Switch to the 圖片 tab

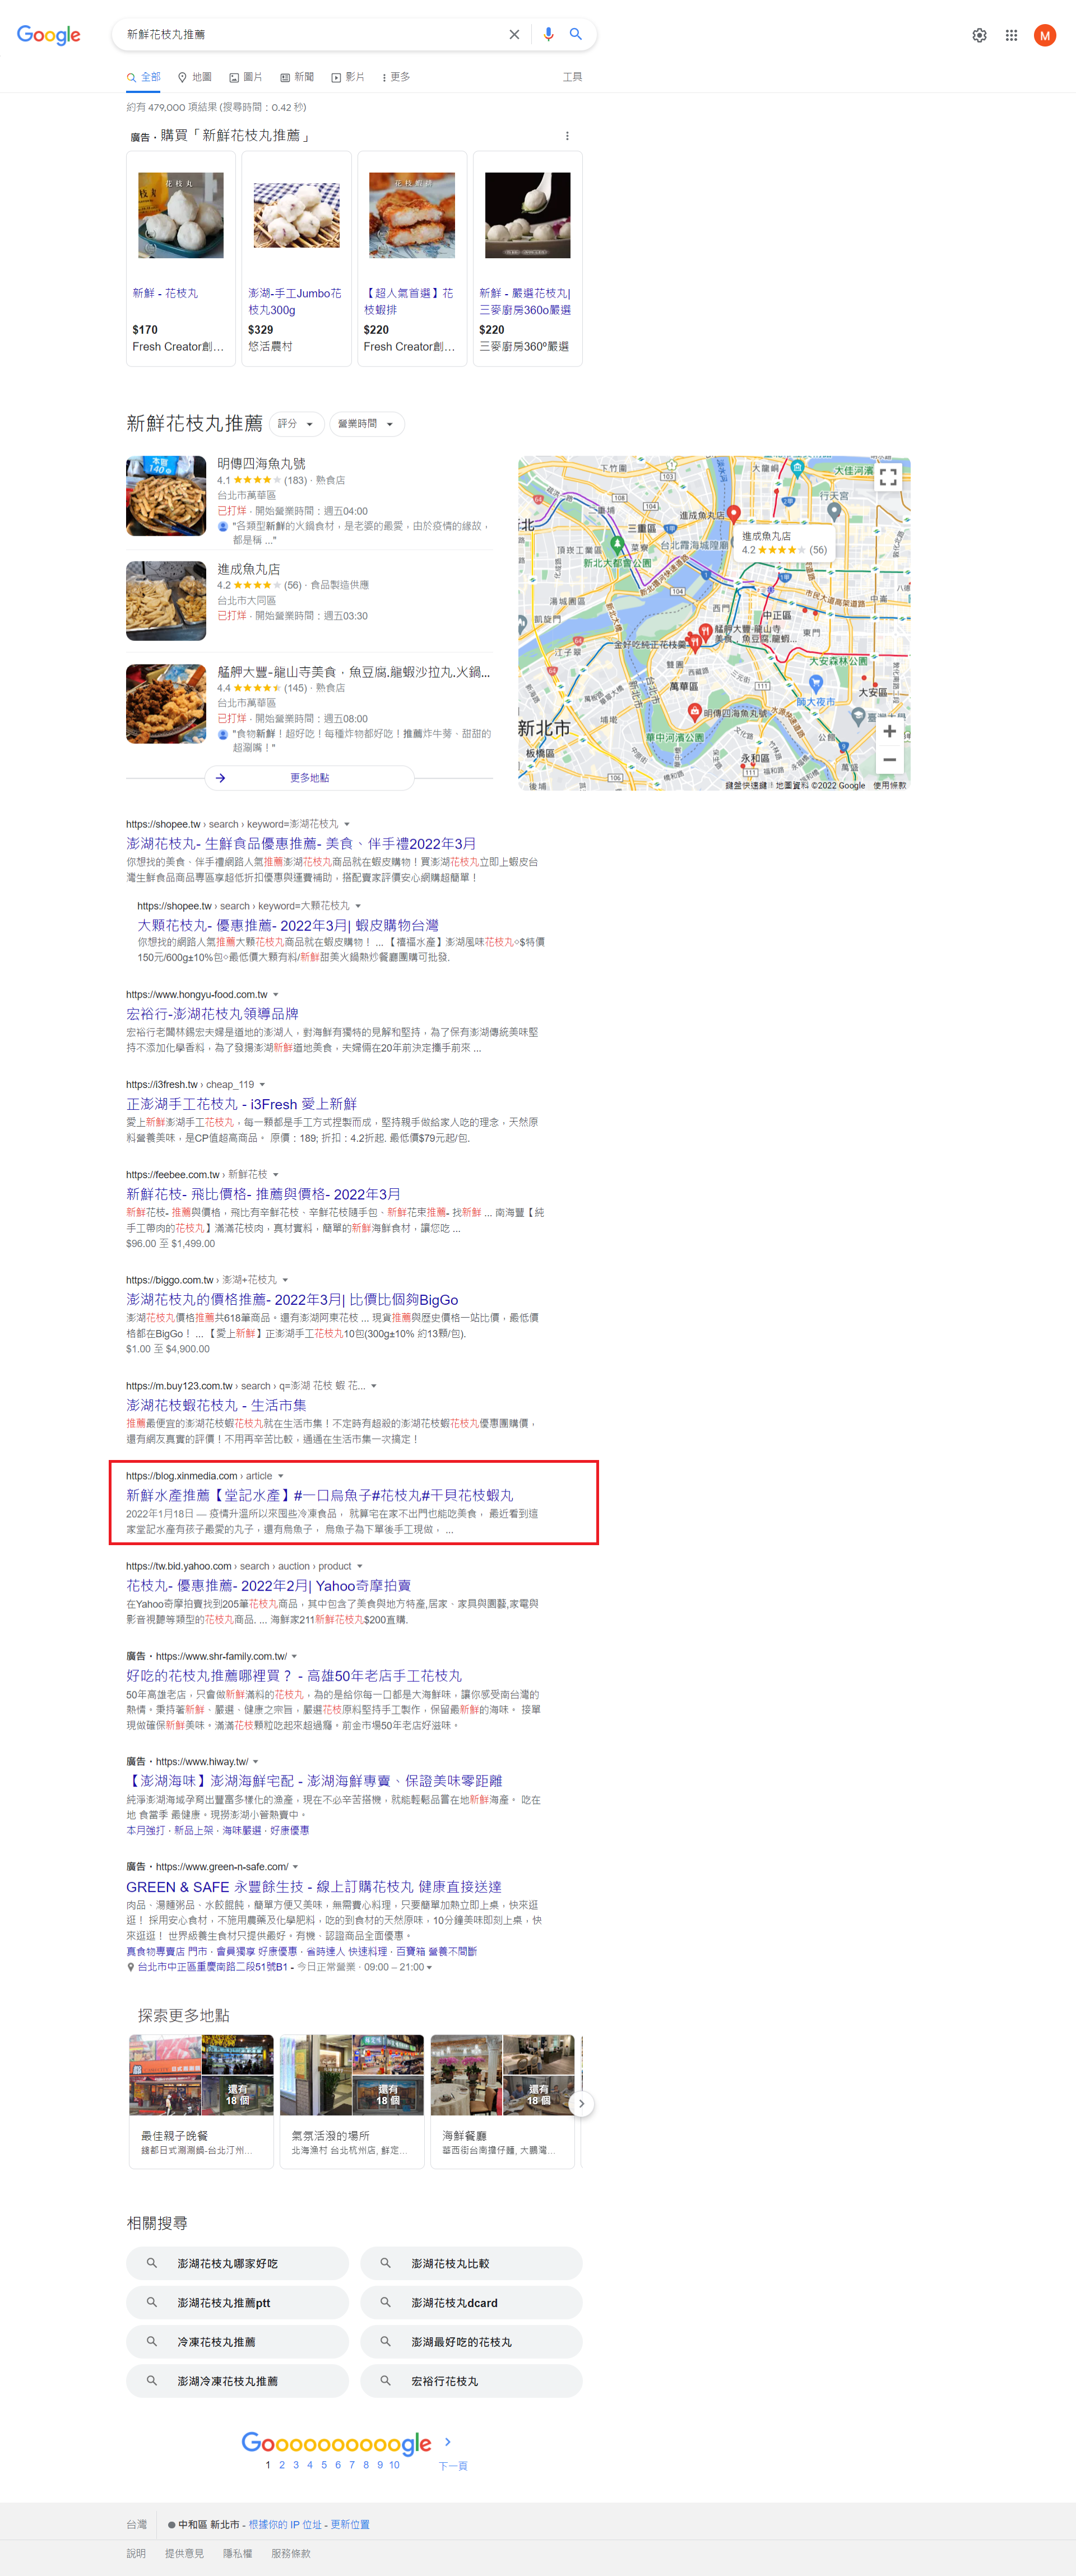(245, 77)
